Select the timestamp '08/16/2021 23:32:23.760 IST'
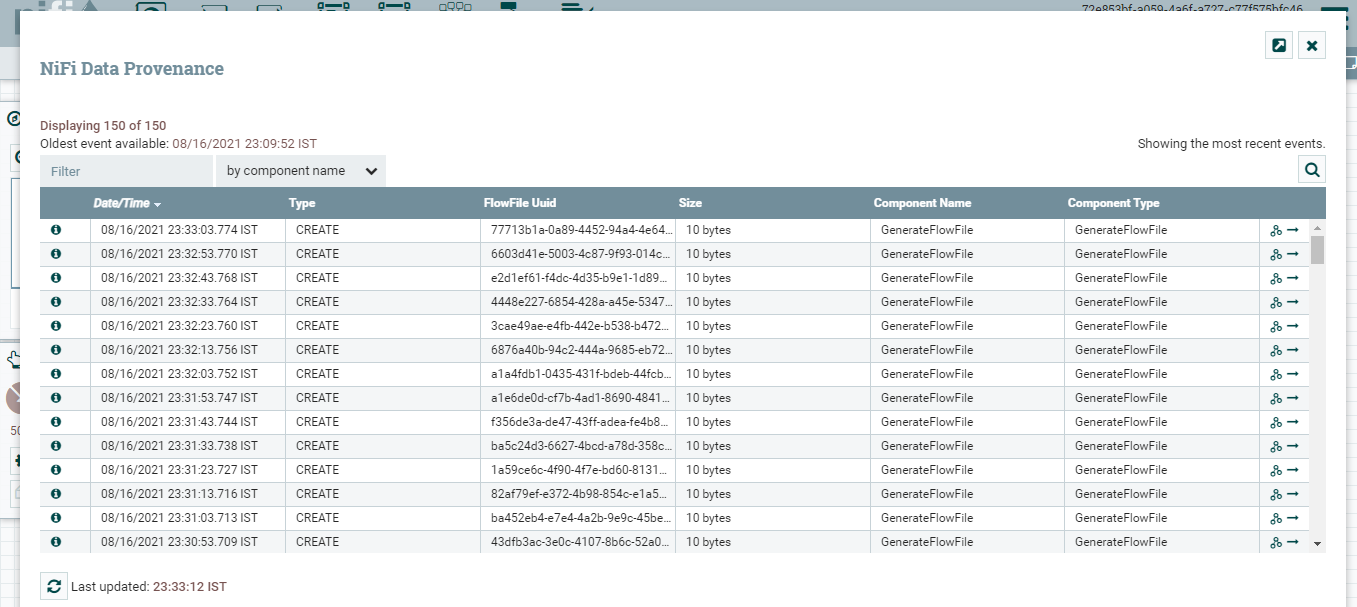 [x=179, y=326]
